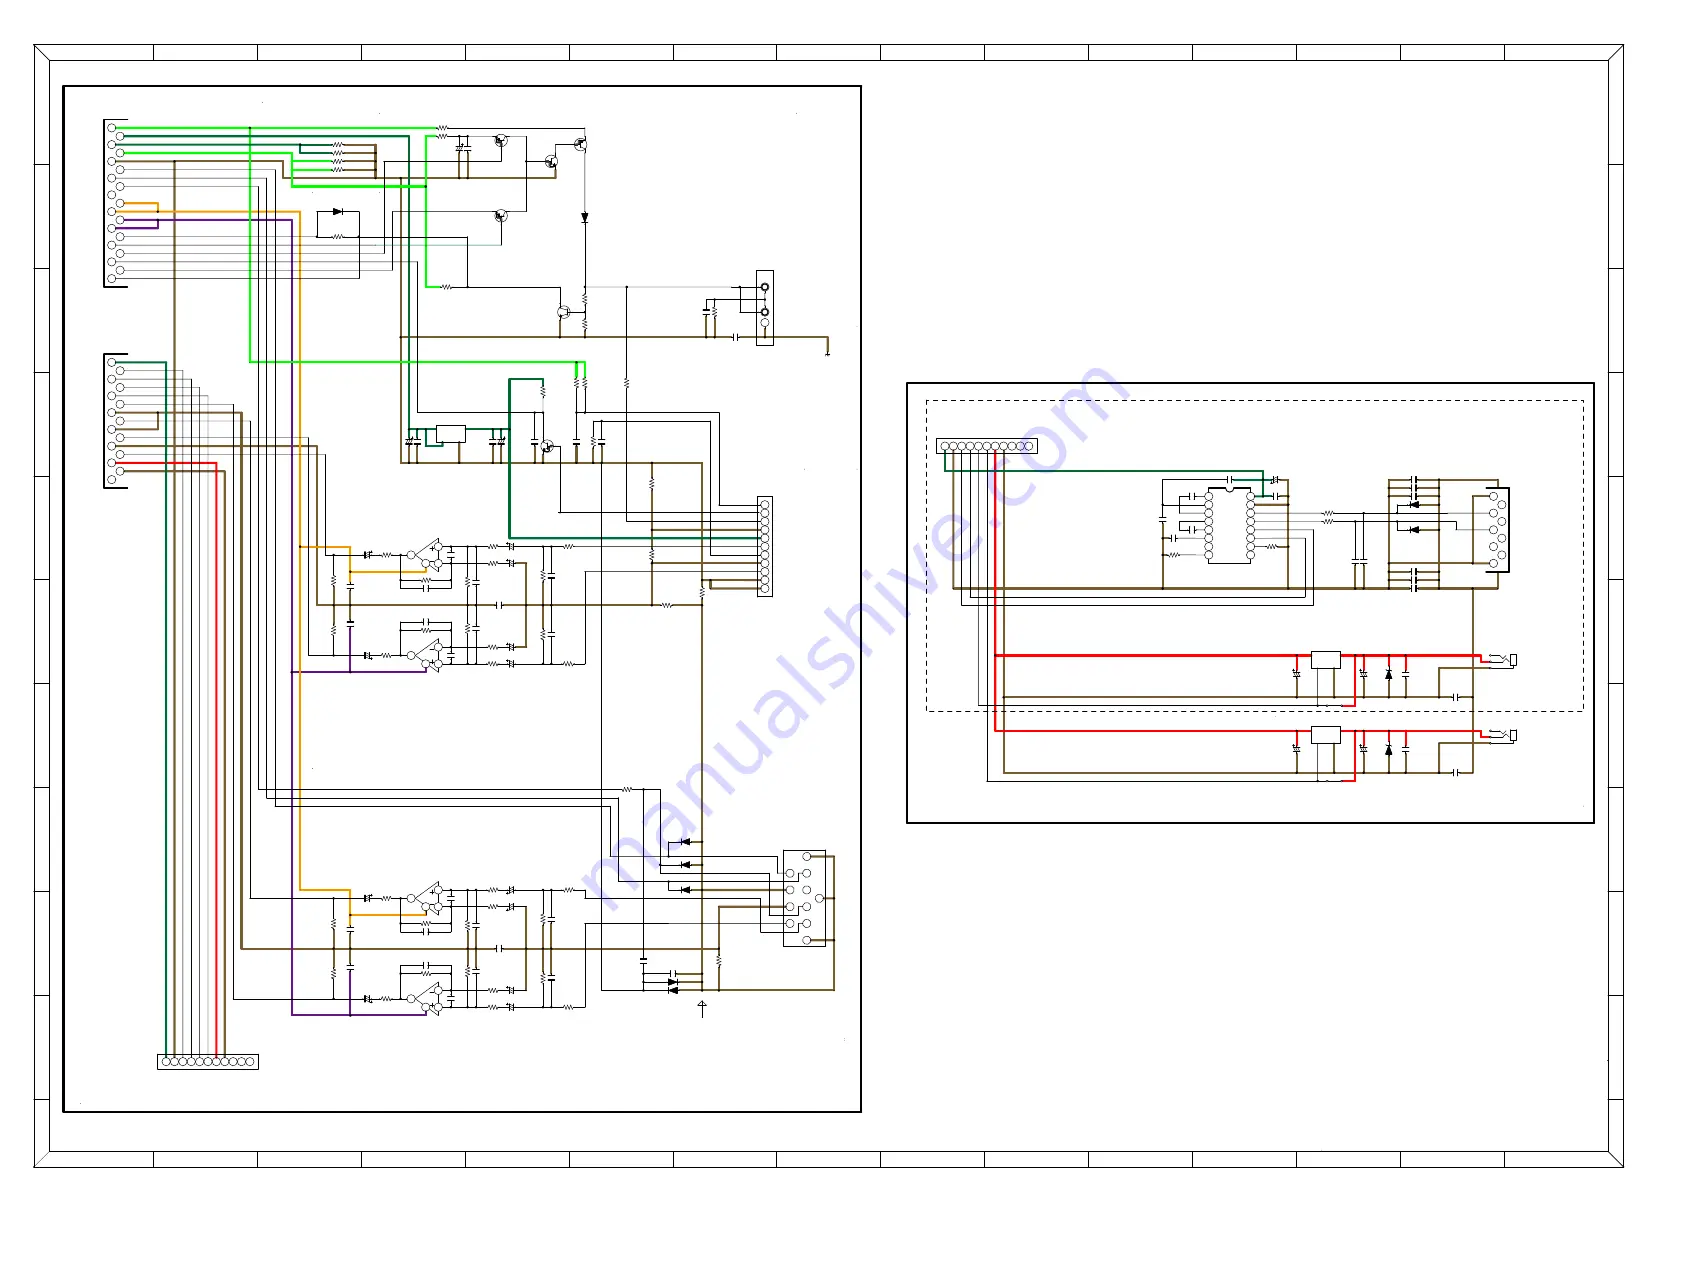Click the lower DC jack symbol in right schematic
The height and width of the screenshot is (1263, 1701).
pyautogui.click(x=1504, y=735)
